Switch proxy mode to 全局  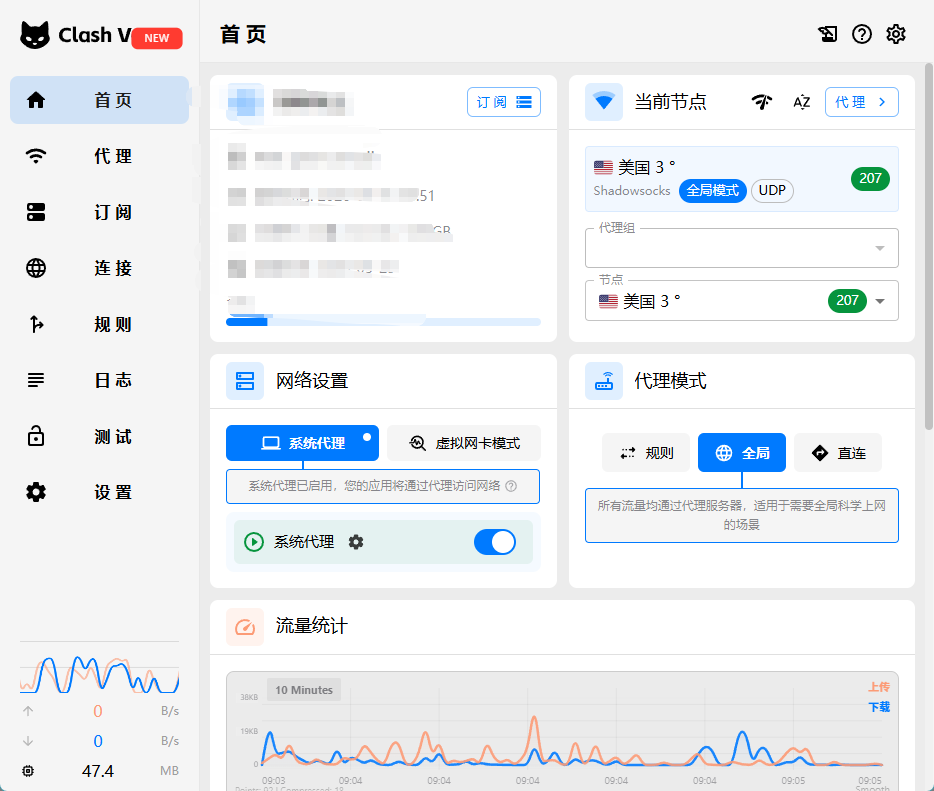click(x=742, y=453)
